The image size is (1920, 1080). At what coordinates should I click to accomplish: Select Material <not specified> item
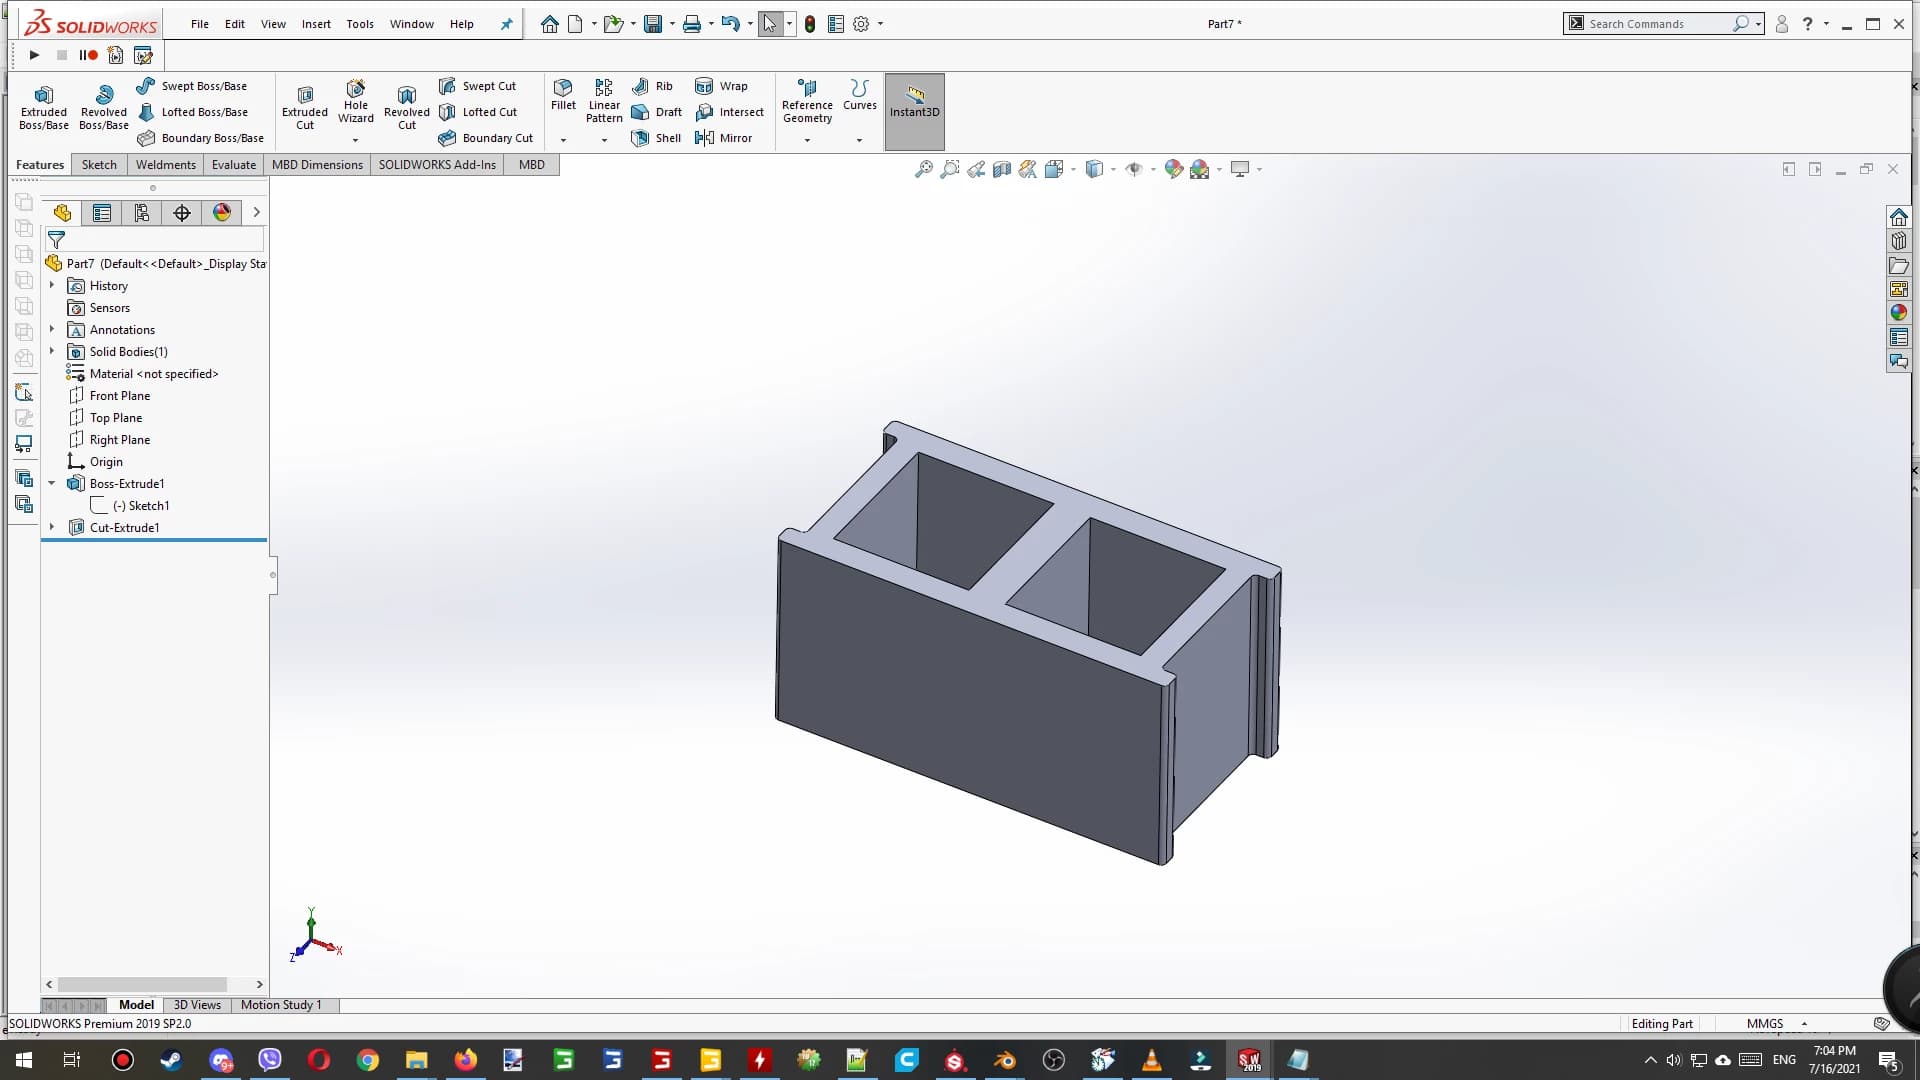pyautogui.click(x=142, y=373)
